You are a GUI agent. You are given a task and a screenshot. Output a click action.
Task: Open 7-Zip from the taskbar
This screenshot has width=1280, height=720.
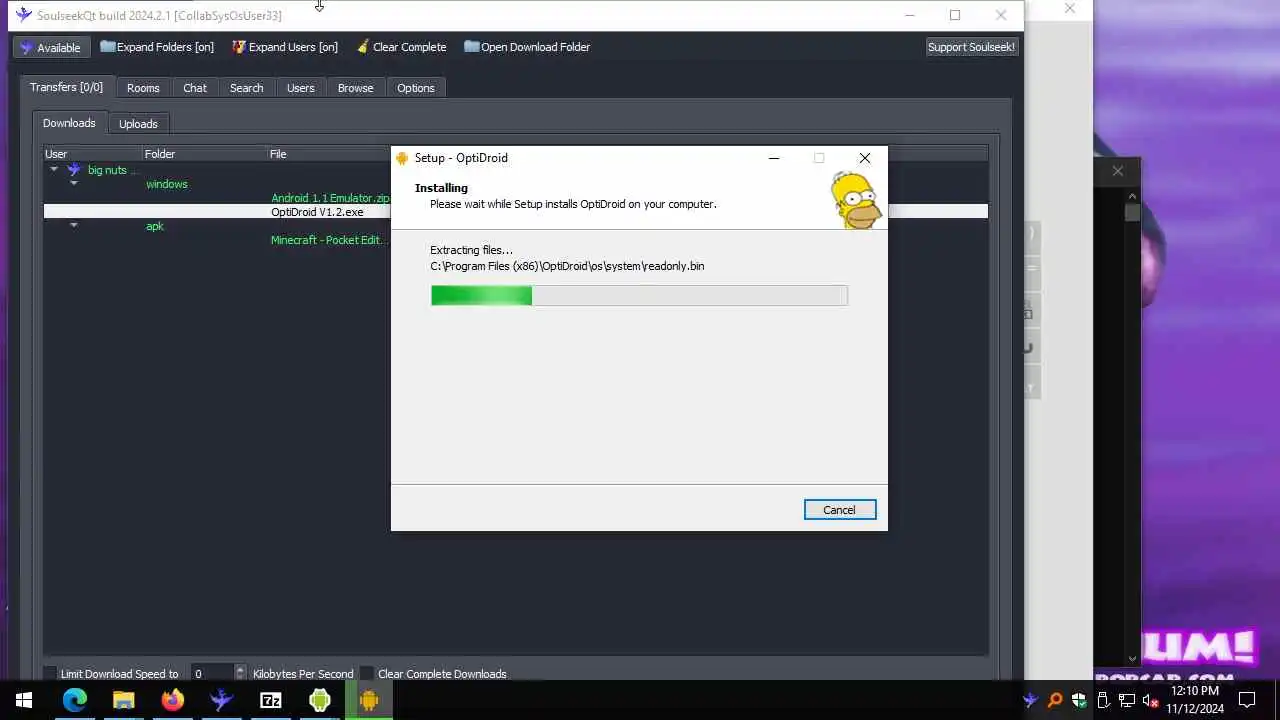click(270, 700)
